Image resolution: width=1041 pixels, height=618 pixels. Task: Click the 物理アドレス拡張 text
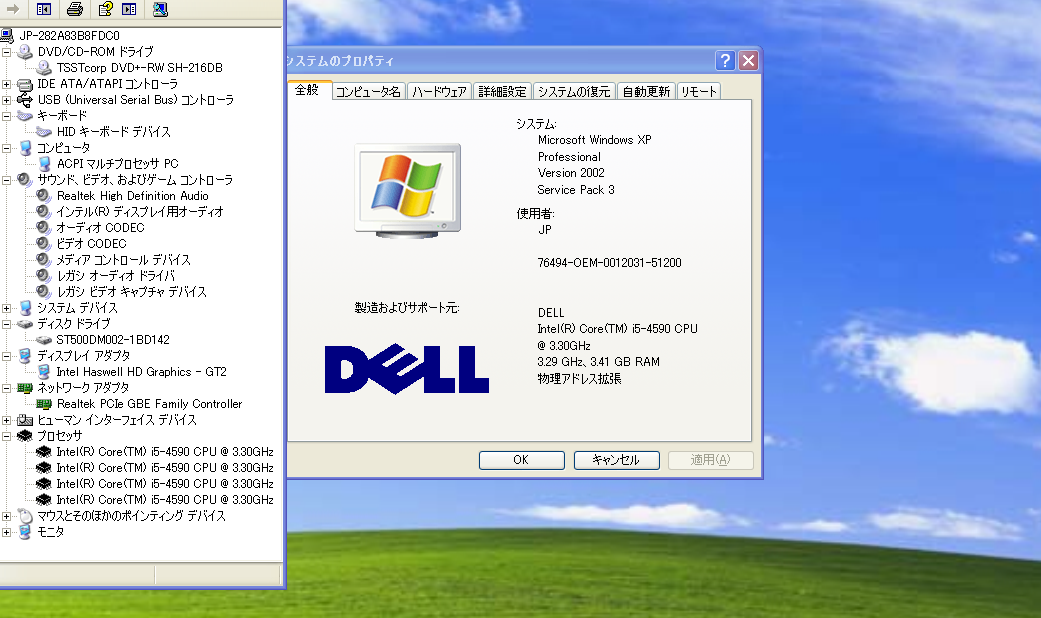579,379
